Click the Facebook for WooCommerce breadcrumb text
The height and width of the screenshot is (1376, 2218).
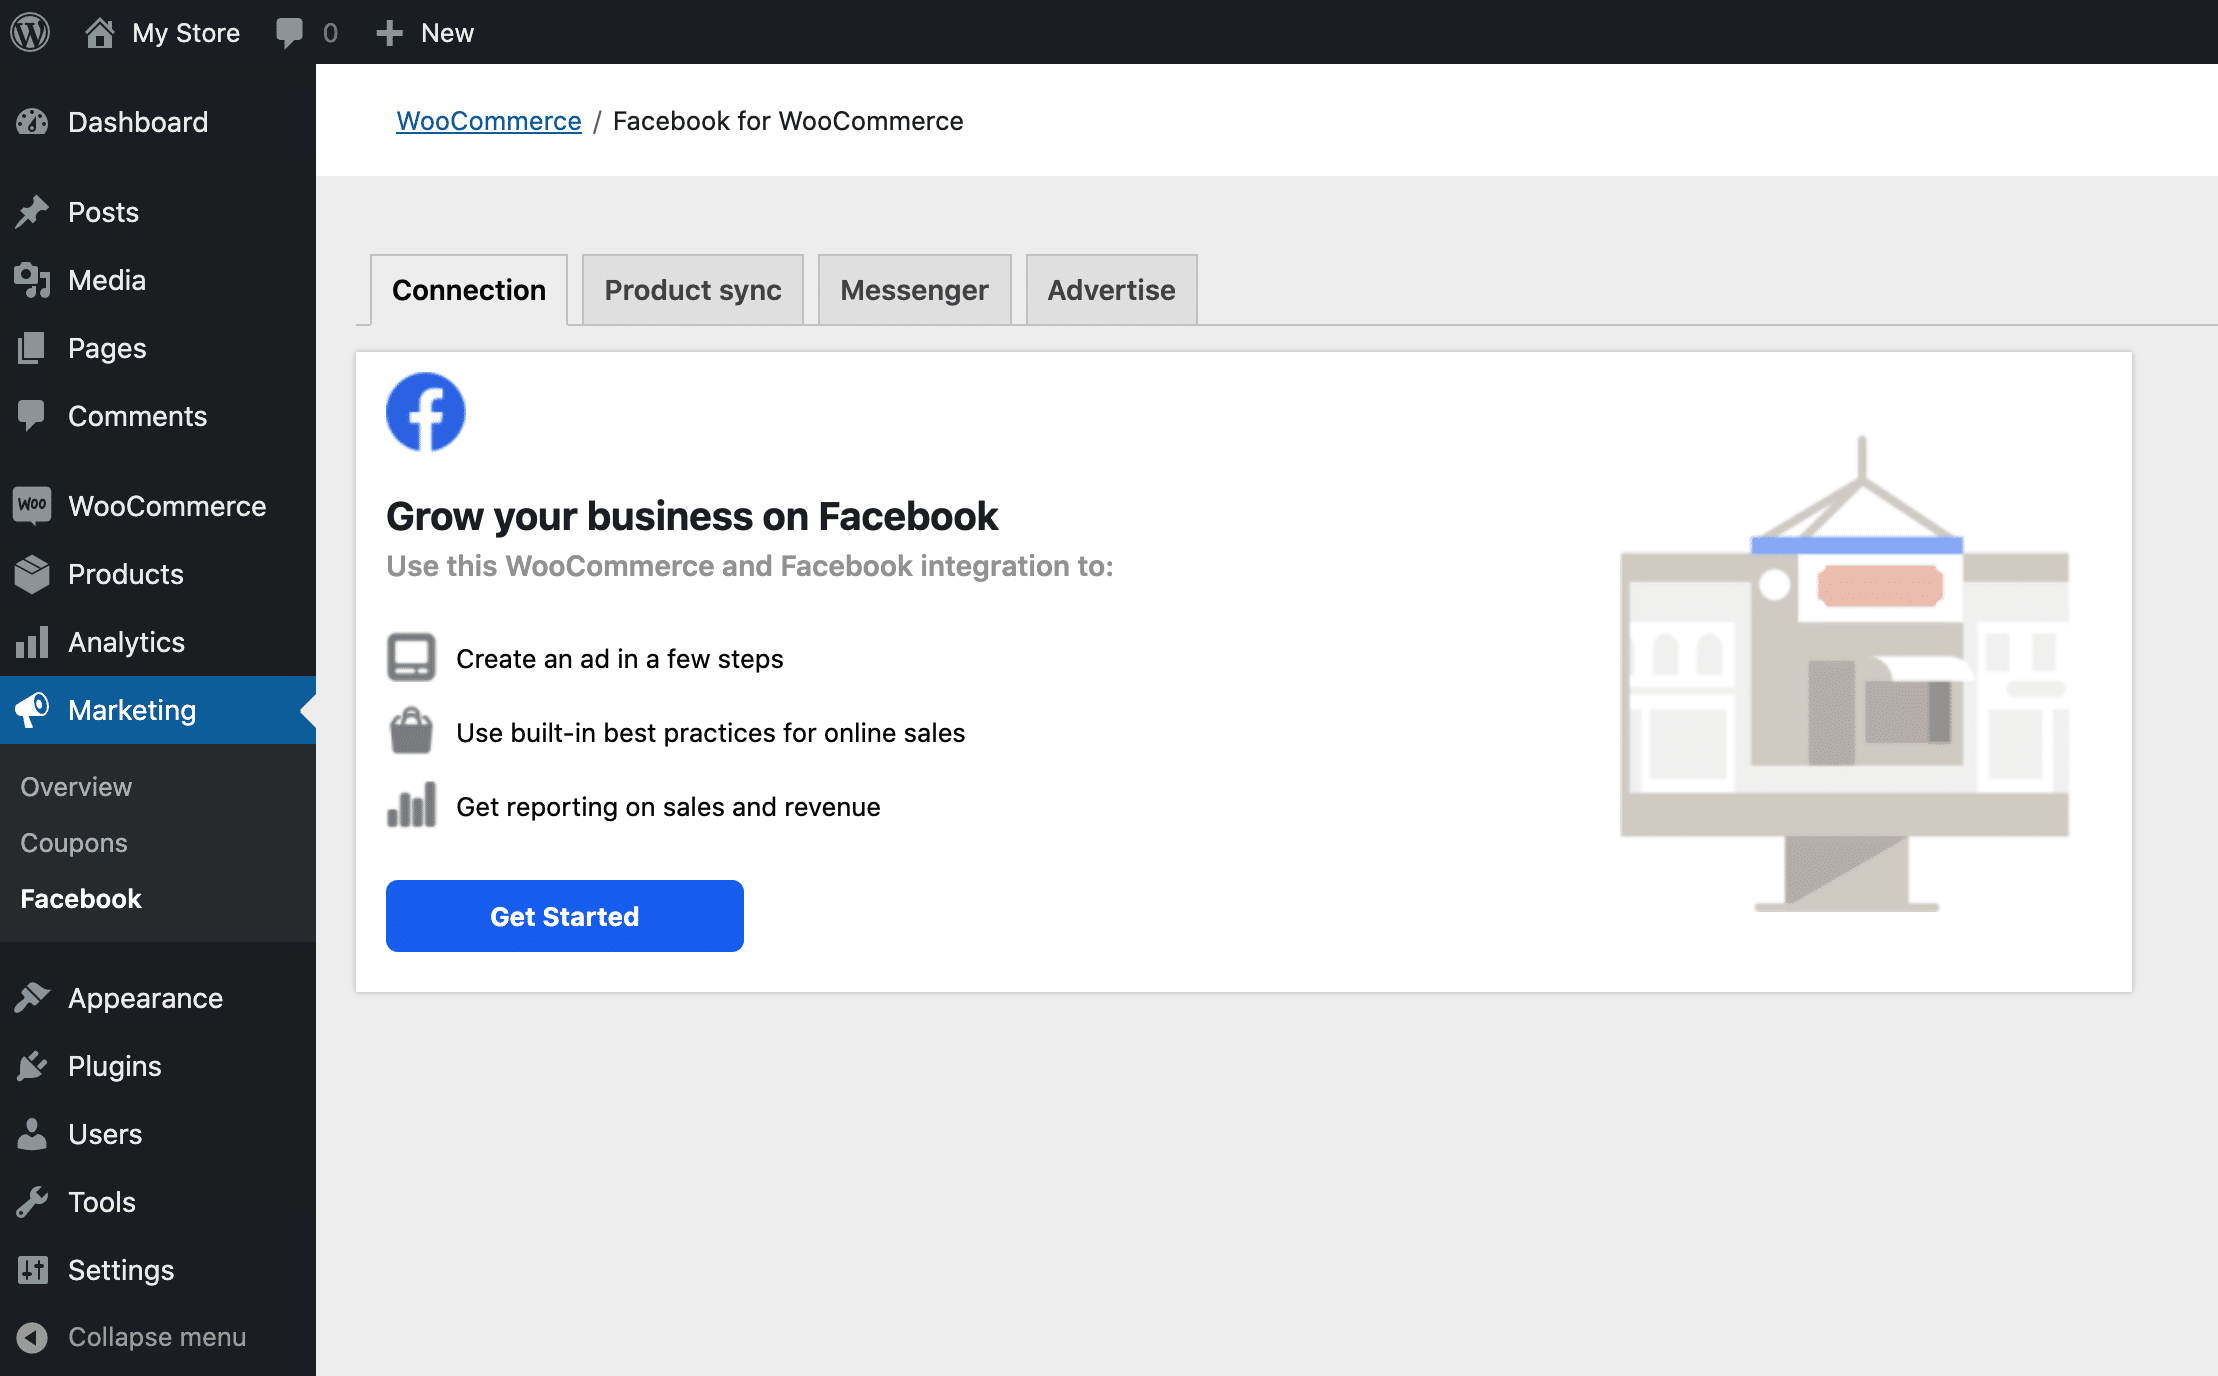click(788, 121)
